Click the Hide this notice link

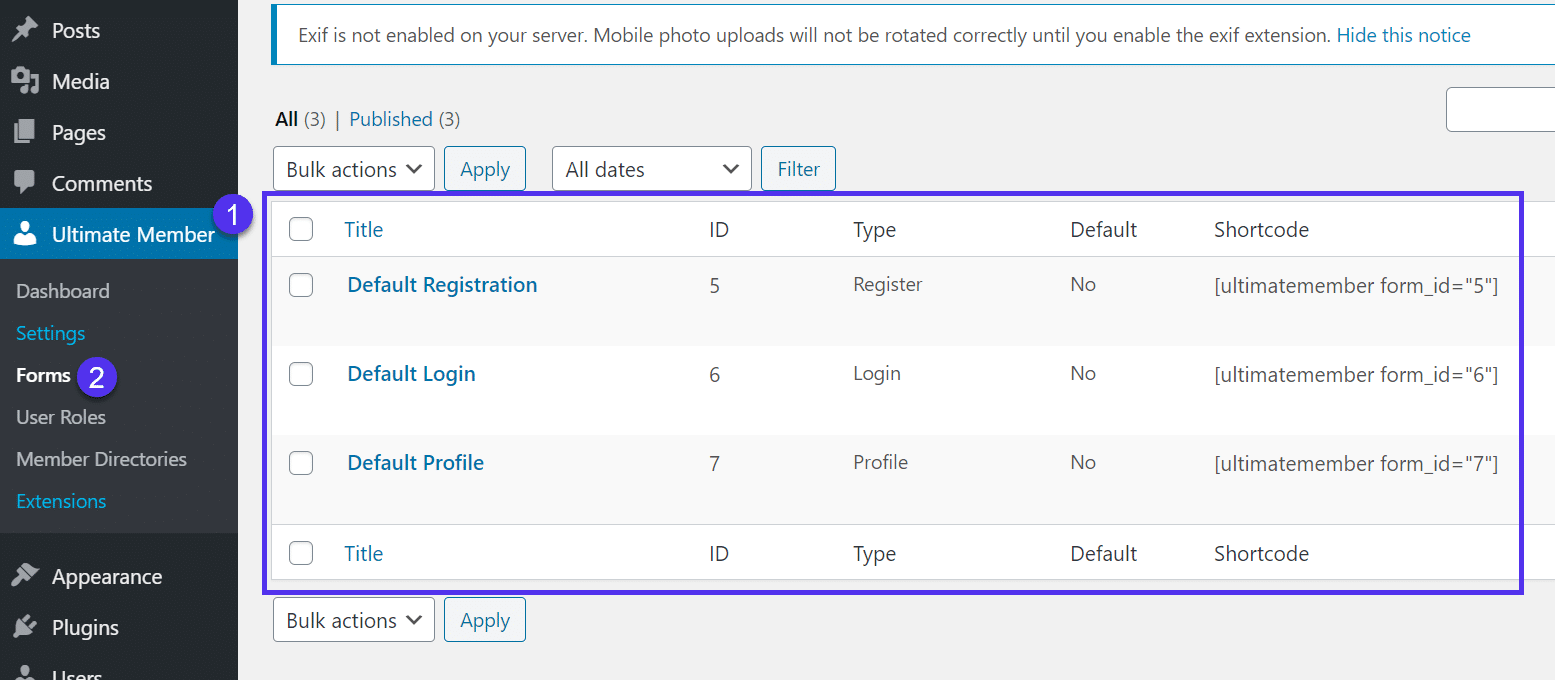[x=1403, y=34]
